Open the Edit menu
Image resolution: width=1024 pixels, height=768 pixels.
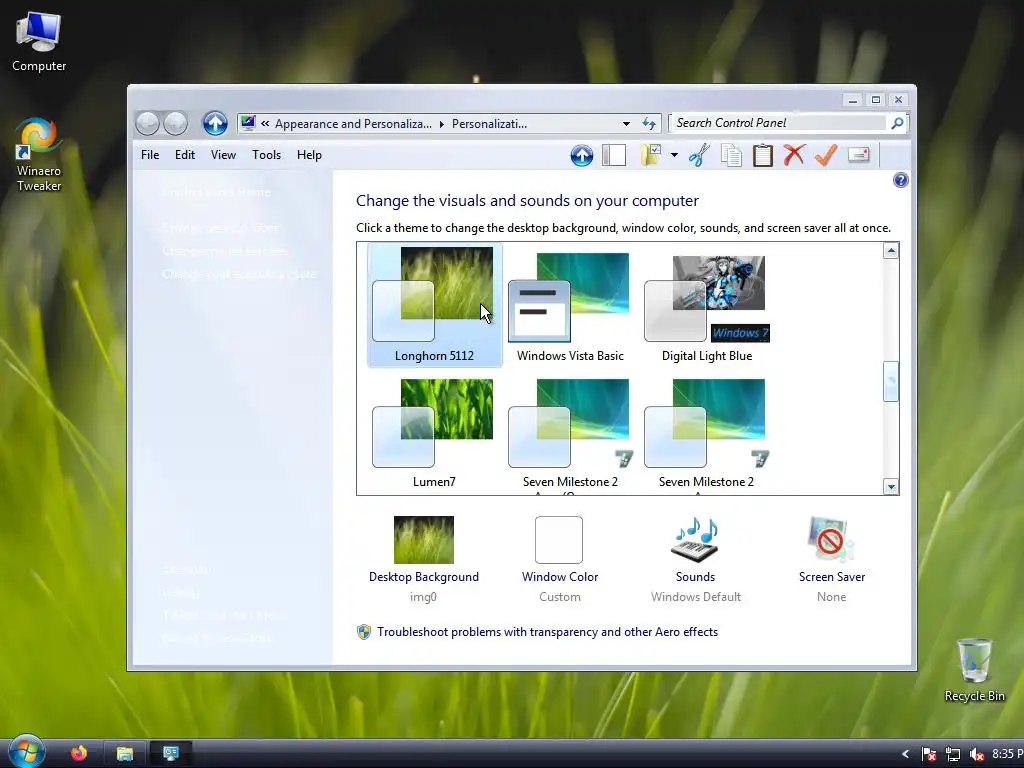point(185,155)
